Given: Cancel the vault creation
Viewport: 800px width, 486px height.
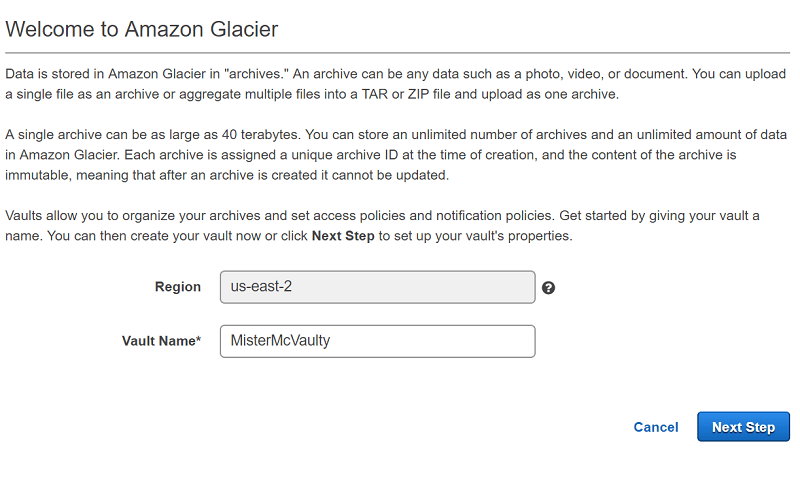Looking at the screenshot, I should 656,427.
